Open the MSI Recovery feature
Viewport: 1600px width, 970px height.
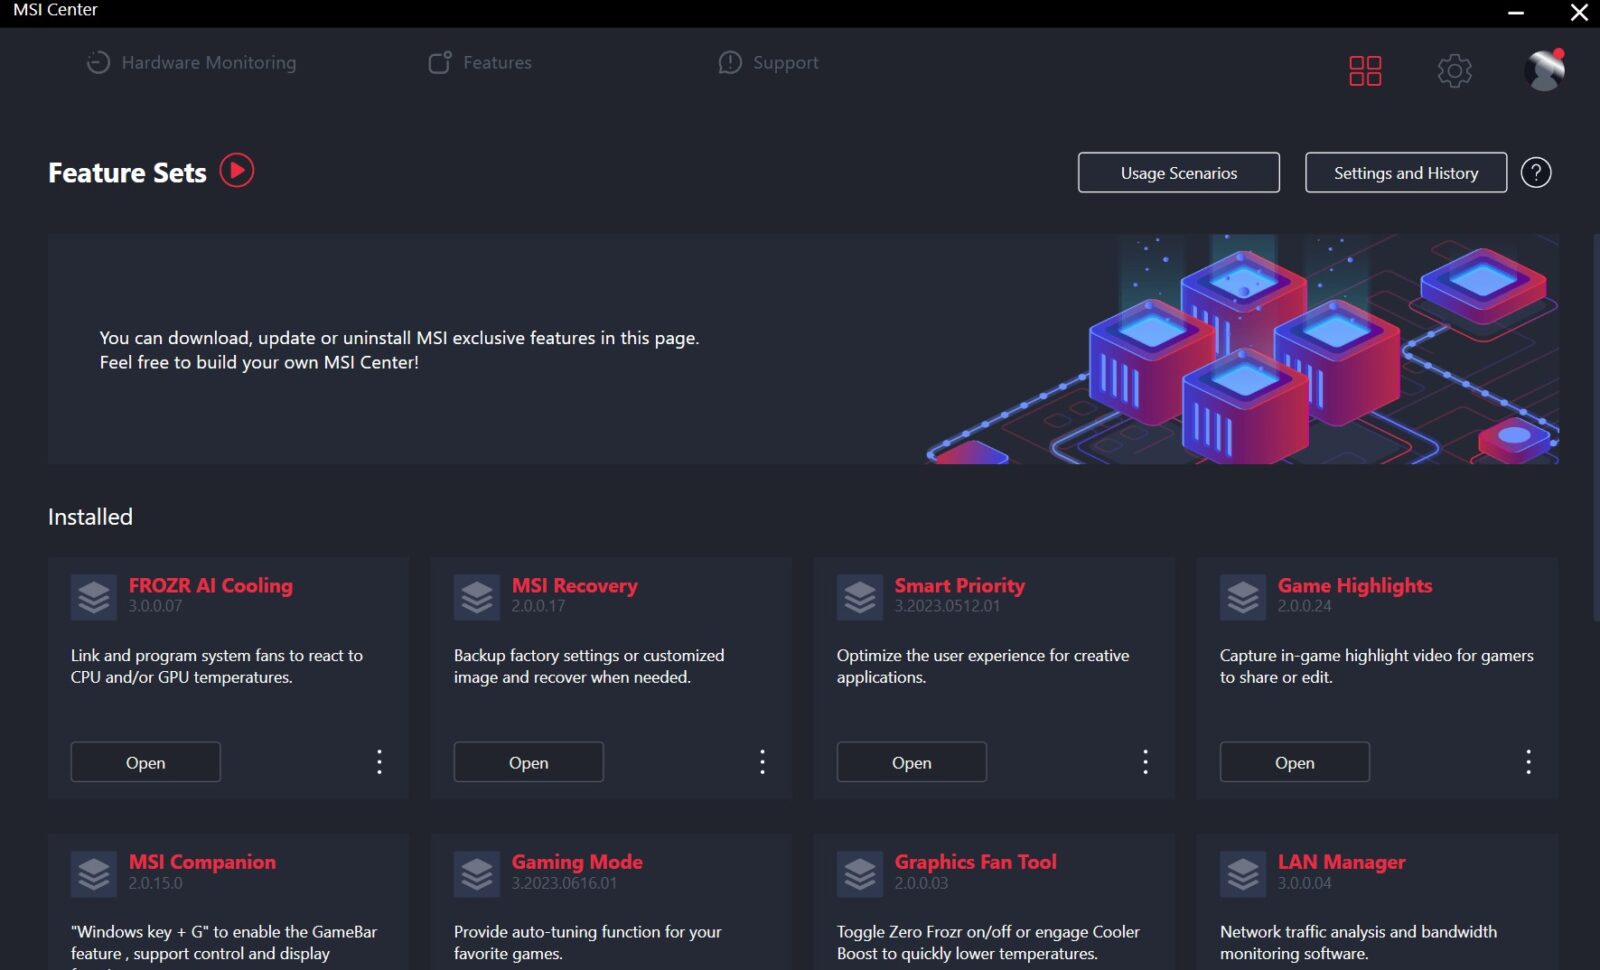click(x=528, y=762)
